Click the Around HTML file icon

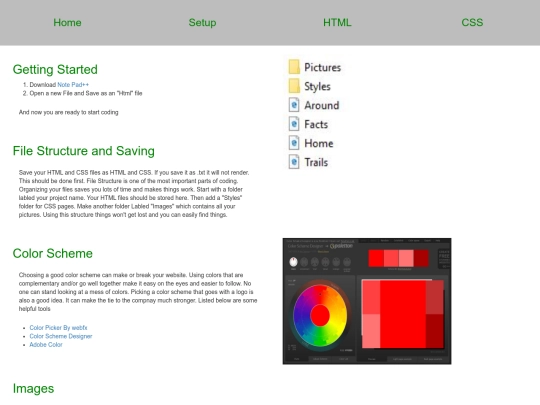(x=294, y=105)
